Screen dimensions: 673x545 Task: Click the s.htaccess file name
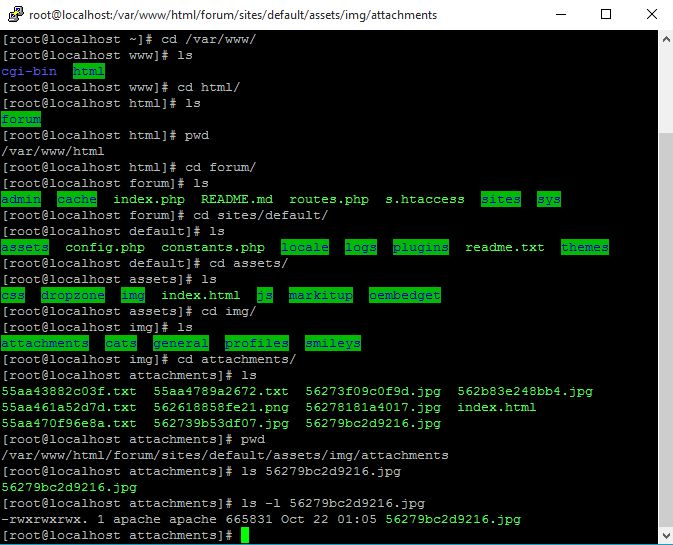pos(425,199)
